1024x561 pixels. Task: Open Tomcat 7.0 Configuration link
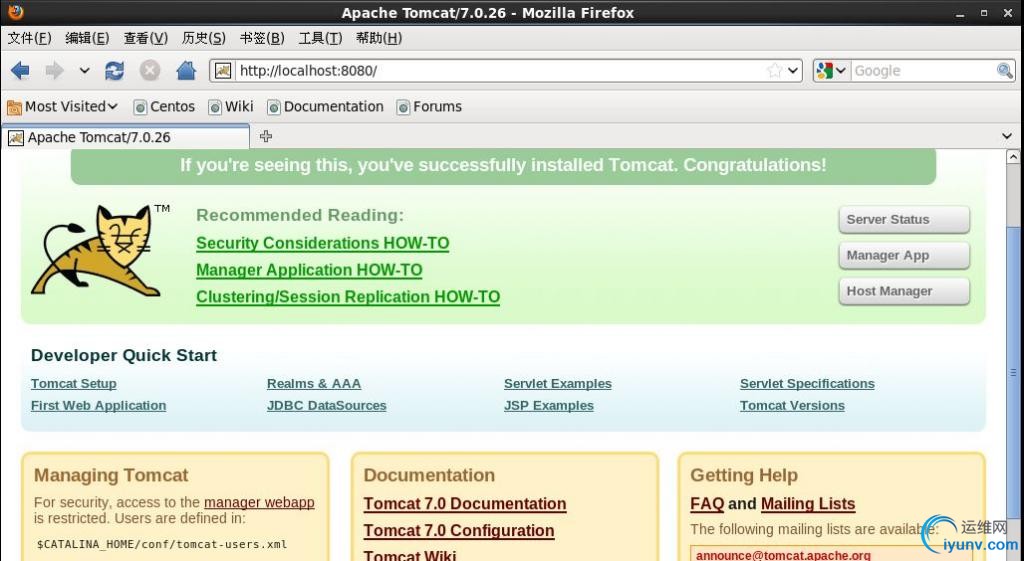[x=459, y=530]
